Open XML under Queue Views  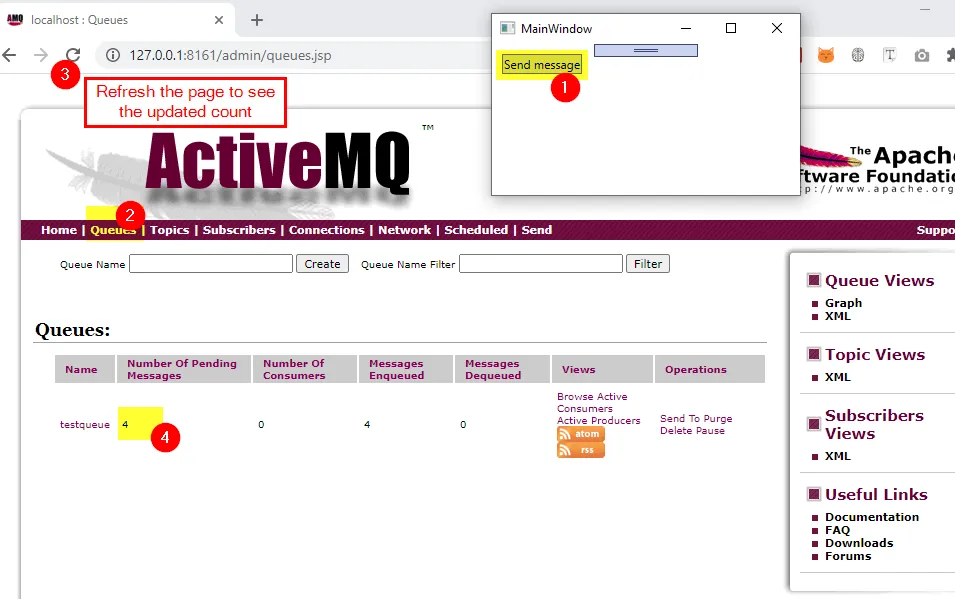pyautogui.click(x=837, y=316)
